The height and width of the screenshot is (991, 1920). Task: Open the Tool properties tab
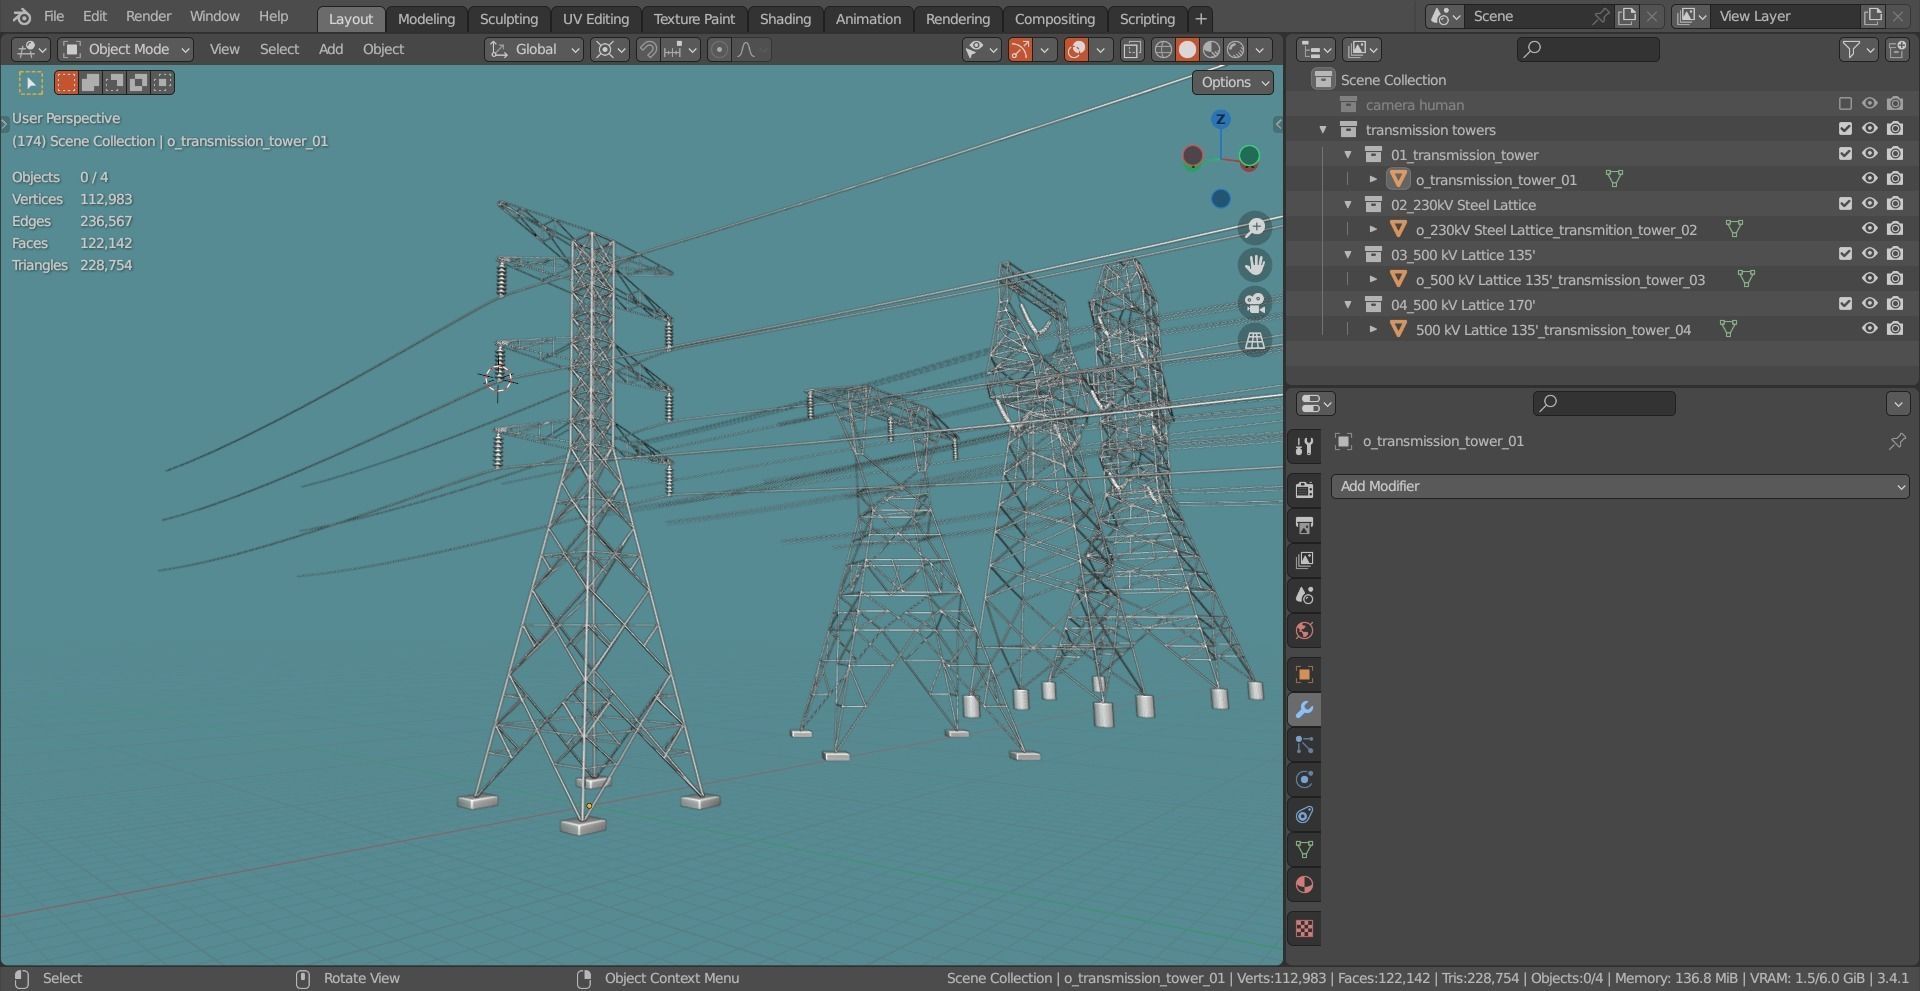(x=1304, y=446)
